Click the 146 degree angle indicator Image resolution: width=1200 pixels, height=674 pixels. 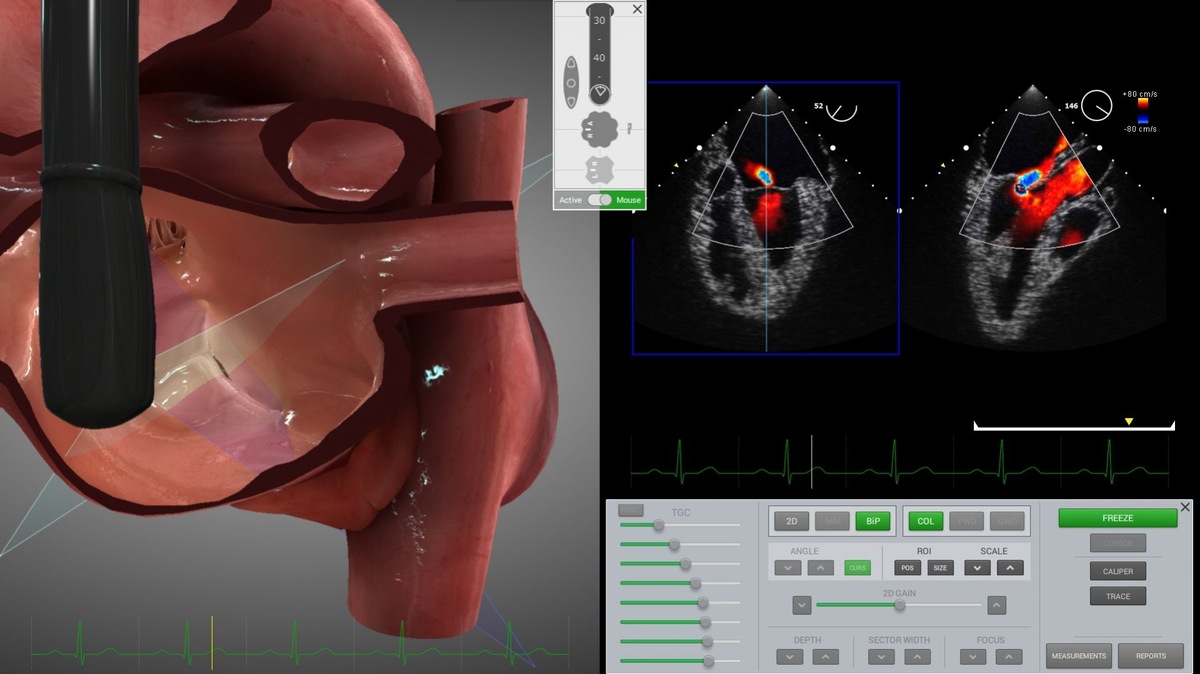point(1088,104)
